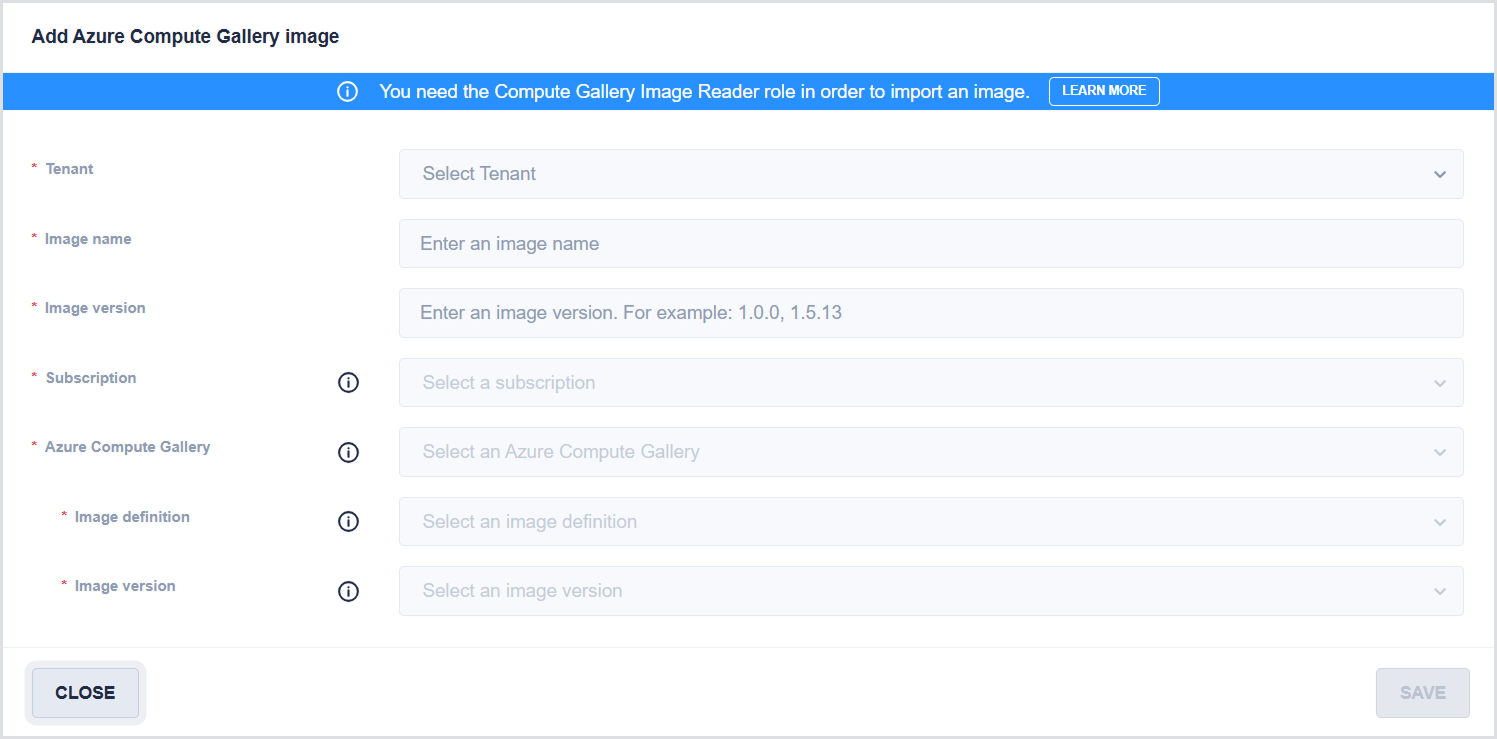
Task: Click the Tenant field label
Action: 69,169
